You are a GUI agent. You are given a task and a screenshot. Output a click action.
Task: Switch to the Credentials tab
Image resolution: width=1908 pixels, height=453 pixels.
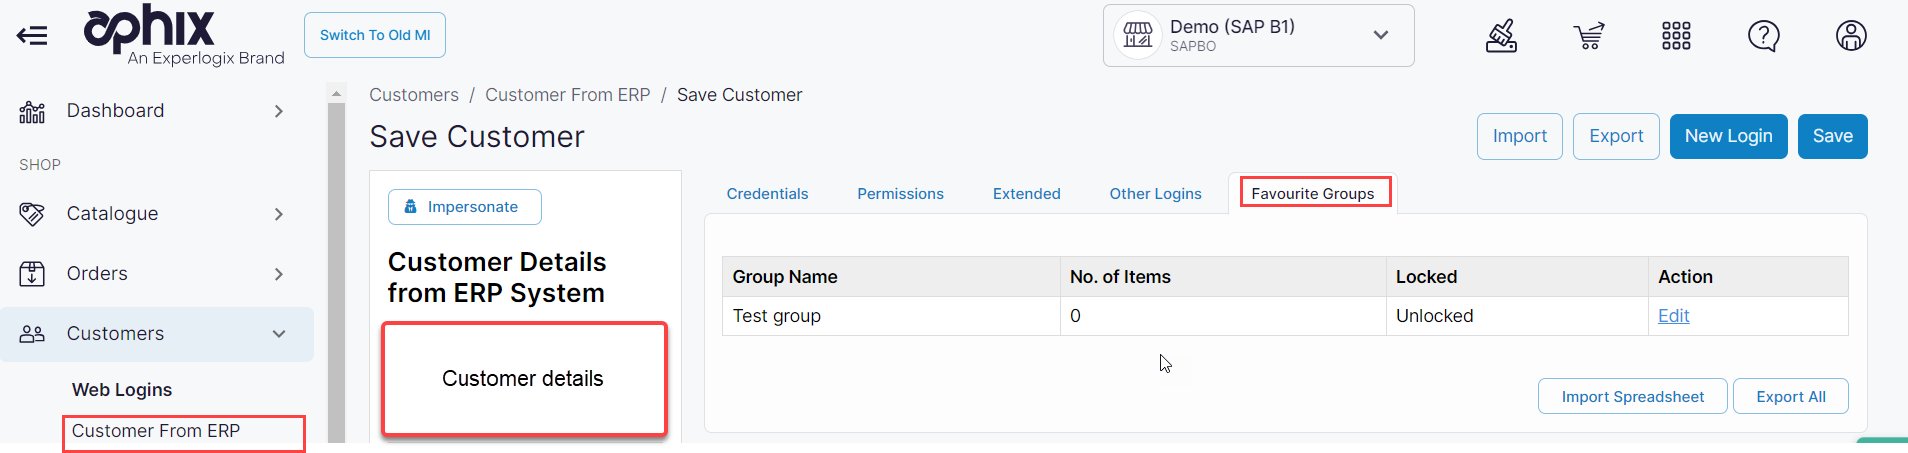tap(767, 194)
